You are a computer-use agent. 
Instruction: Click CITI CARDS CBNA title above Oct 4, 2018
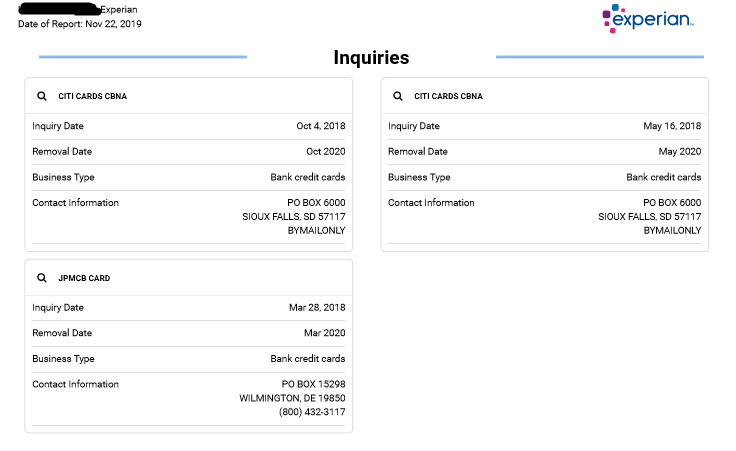92,96
